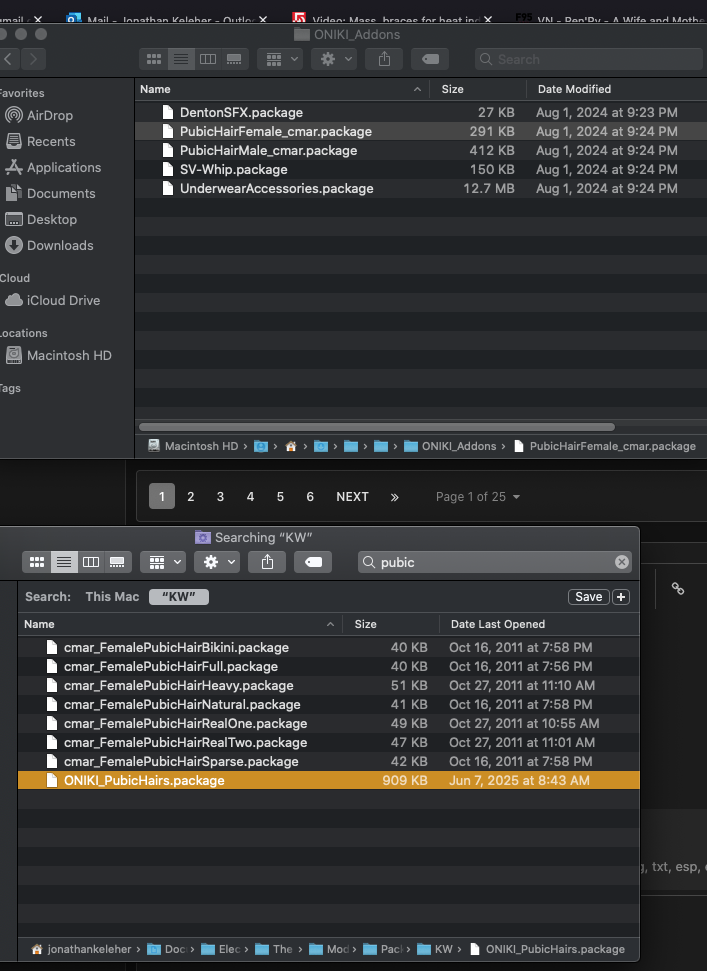Screen dimensions: 707x971
Task: Click KW folder in search window path bar
Action: pos(436,949)
